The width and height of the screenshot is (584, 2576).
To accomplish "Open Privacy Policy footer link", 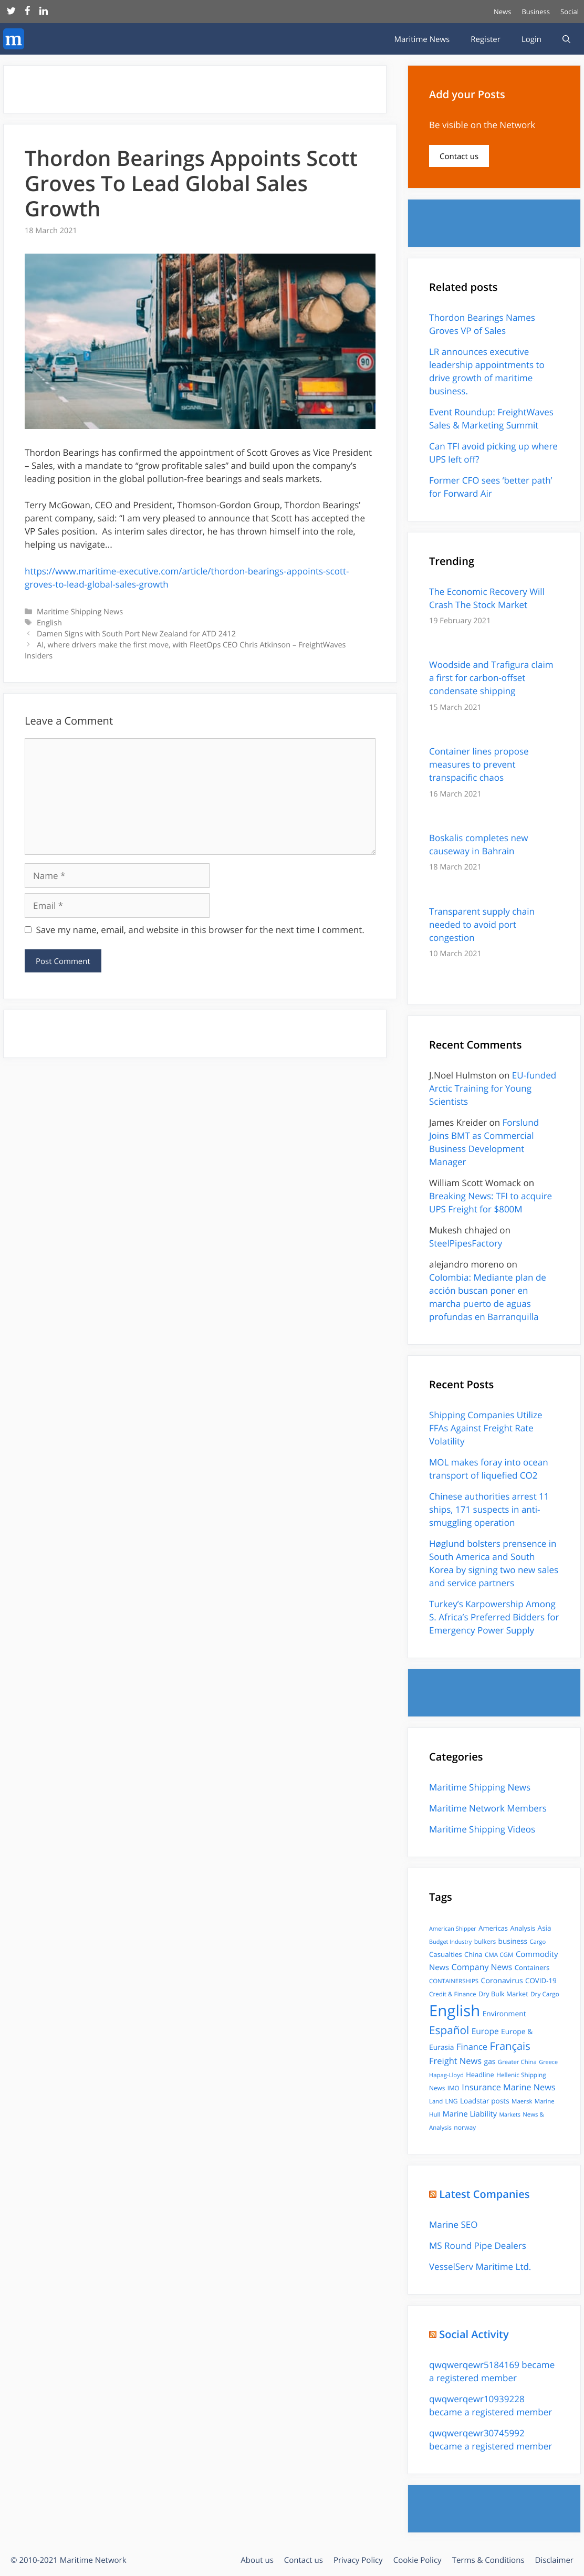I will point(358,2560).
